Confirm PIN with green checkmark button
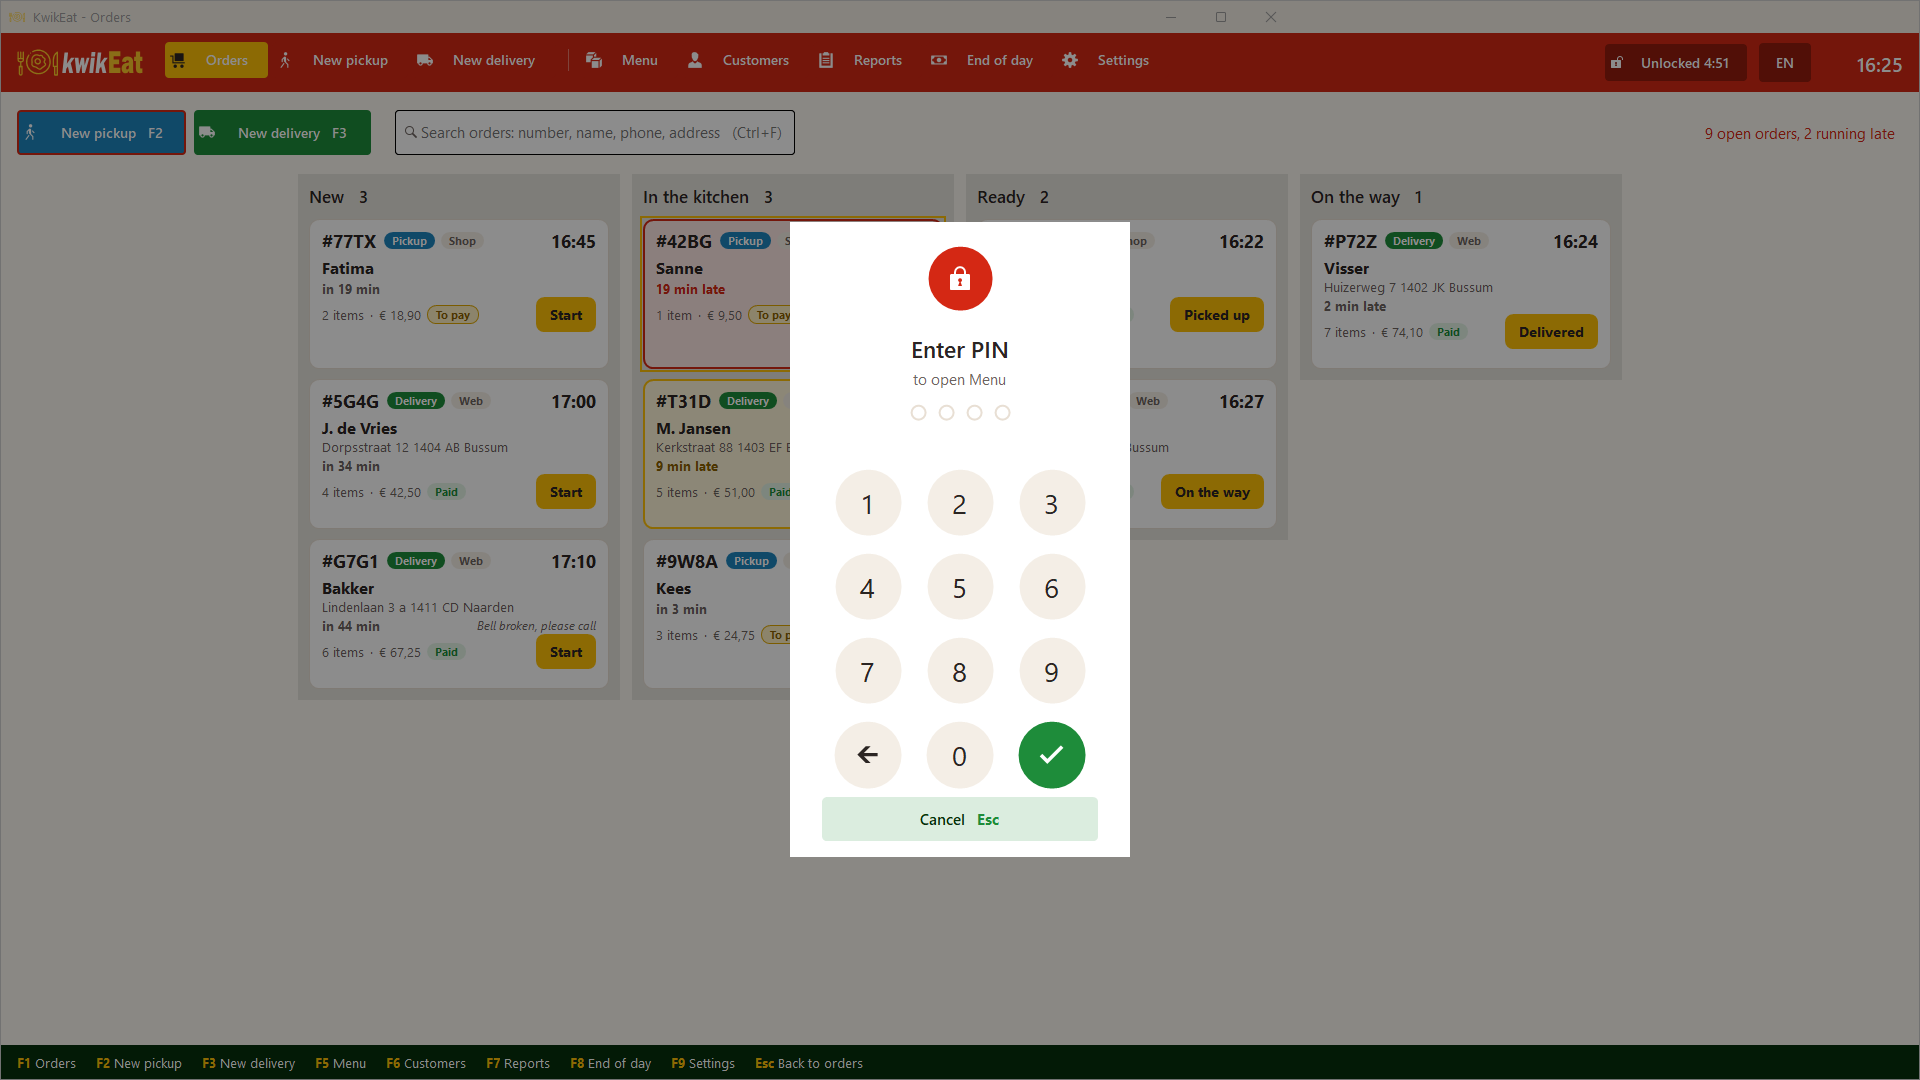The width and height of the screenshot is (1920, 1080). 1051,755
